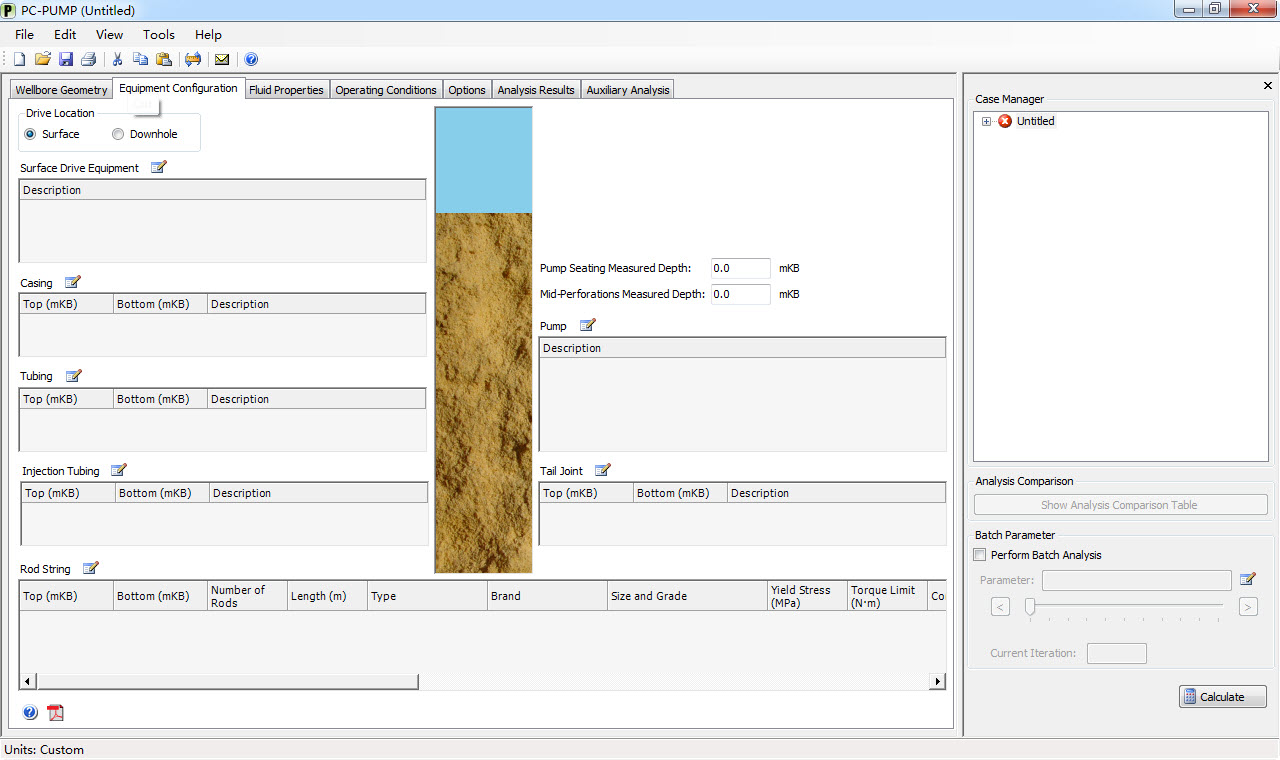The height and width of the screenshot is (760, 1280).
Task: Click Rod String horizontal scrollbar
Action: click(227, 681)
